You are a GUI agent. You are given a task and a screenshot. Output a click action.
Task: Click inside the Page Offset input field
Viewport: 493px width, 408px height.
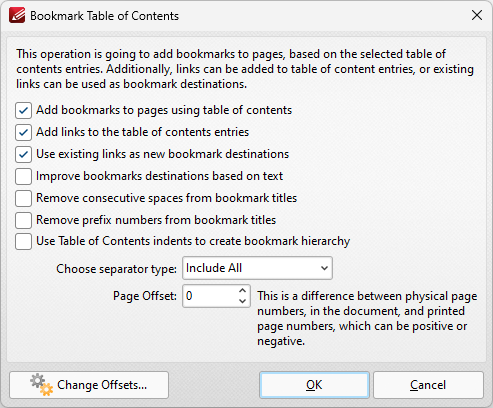[209, 296]
